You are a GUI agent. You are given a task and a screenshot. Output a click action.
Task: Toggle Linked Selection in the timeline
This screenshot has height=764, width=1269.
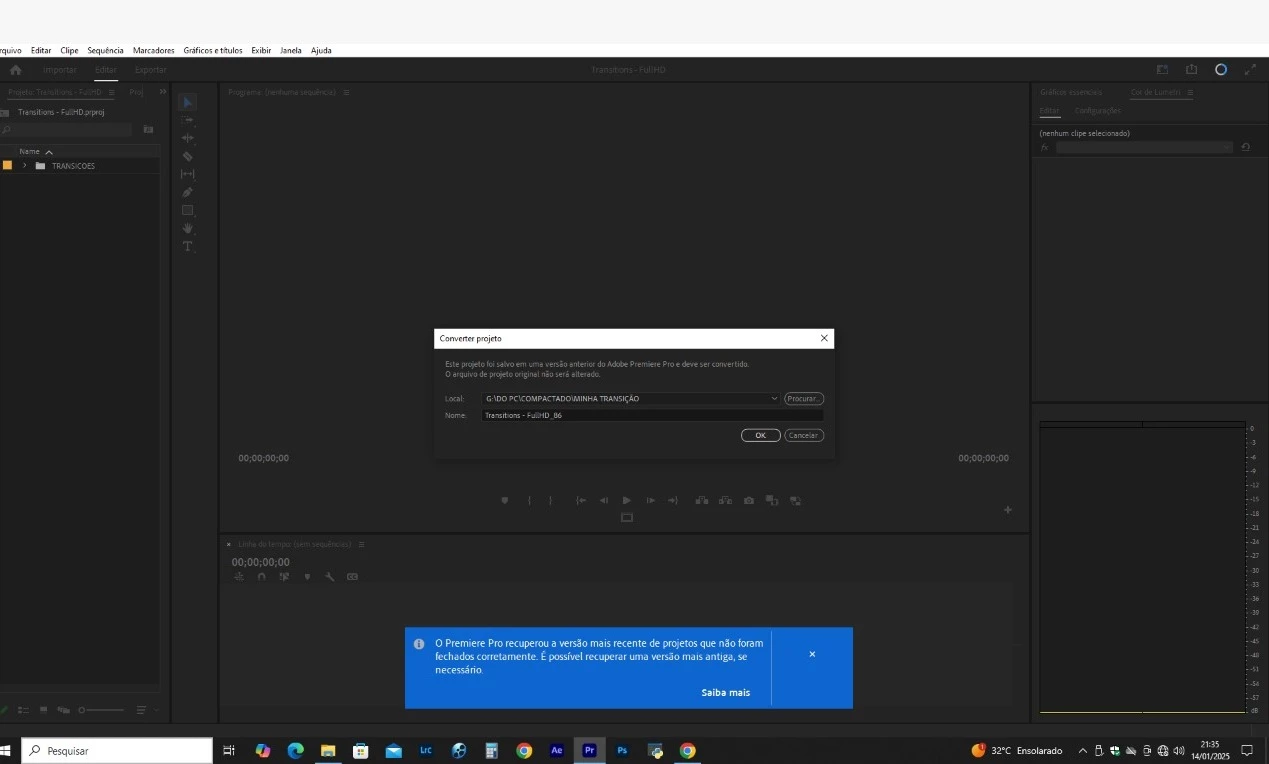tap(284, 577)
